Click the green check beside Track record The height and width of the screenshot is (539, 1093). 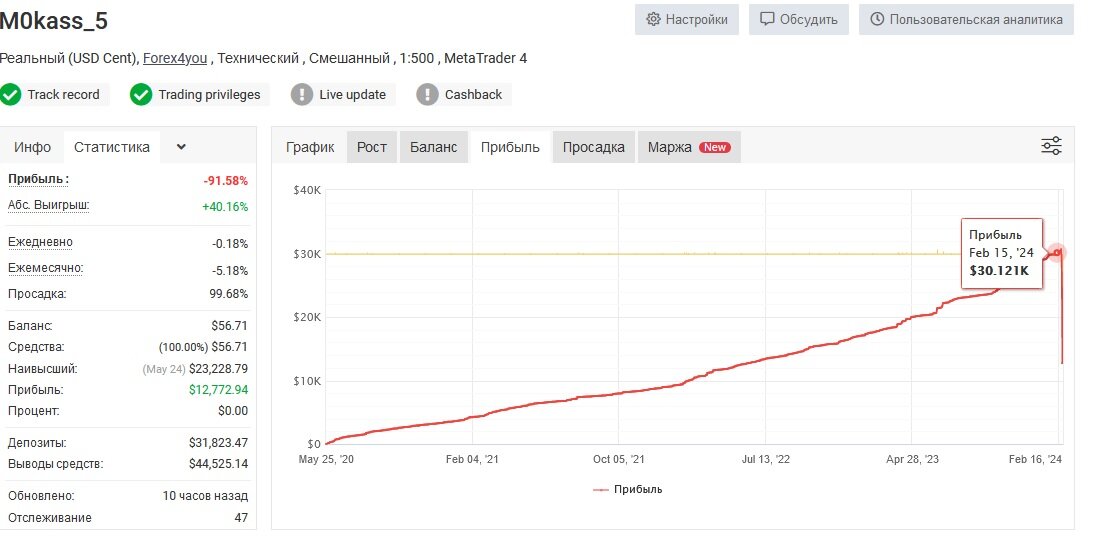point(10,95)
